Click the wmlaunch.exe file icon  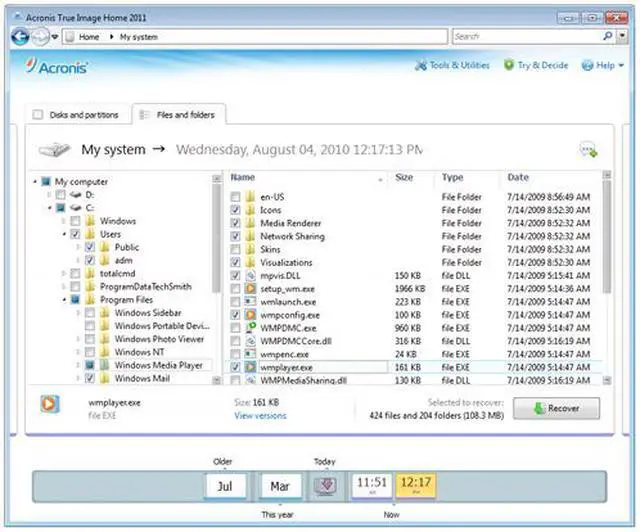click(x=250, y=302)
